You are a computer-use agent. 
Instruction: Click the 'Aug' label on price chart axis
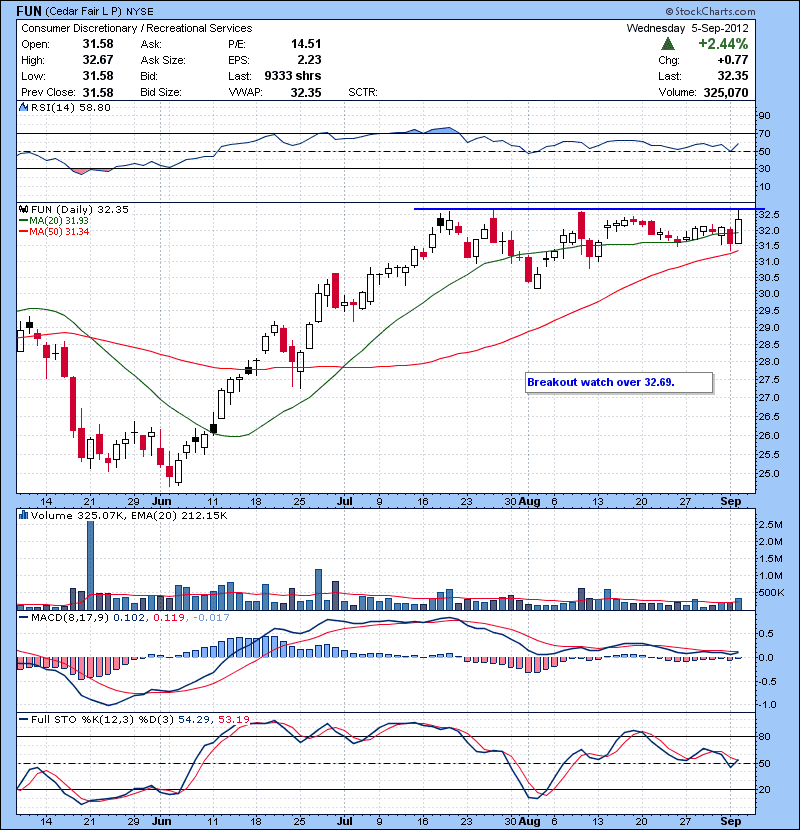(529, 501)
